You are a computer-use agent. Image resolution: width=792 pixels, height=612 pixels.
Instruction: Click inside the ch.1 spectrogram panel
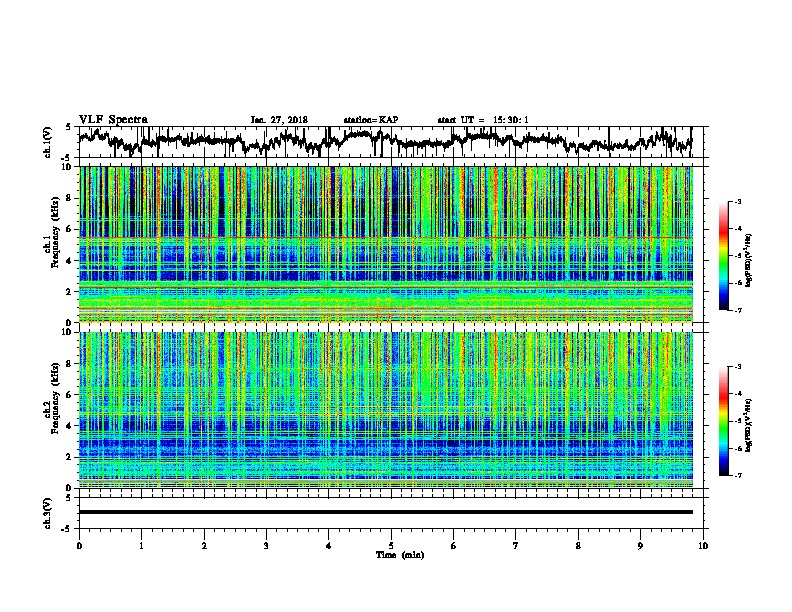coord(385,244)
